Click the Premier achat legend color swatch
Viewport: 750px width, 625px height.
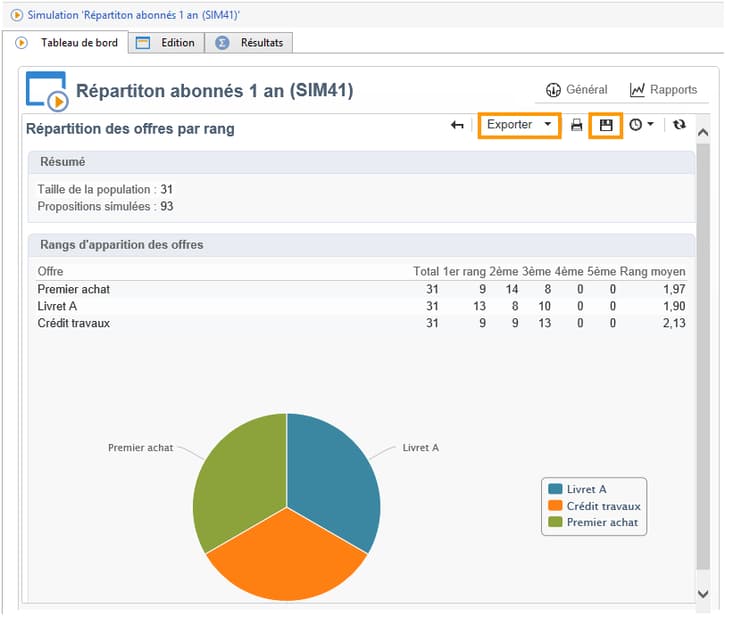[555, 522]
